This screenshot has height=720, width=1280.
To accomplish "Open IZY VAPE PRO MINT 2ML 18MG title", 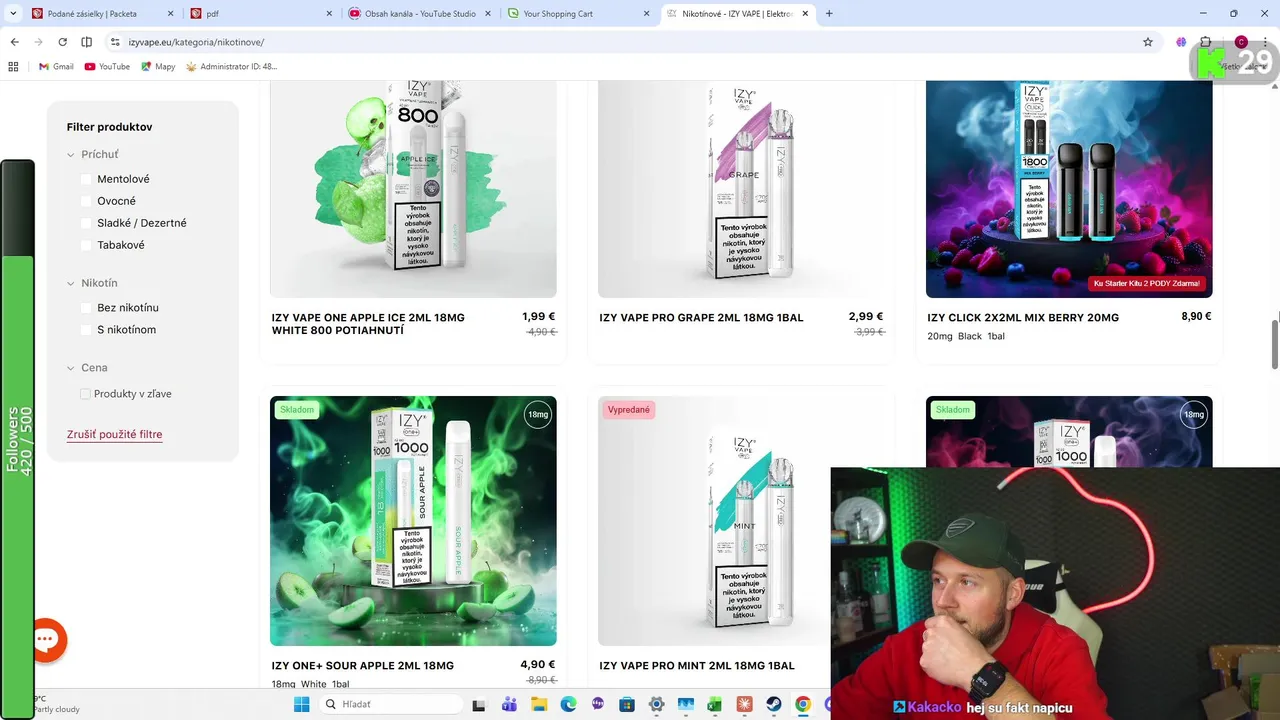I will (697, 666).
